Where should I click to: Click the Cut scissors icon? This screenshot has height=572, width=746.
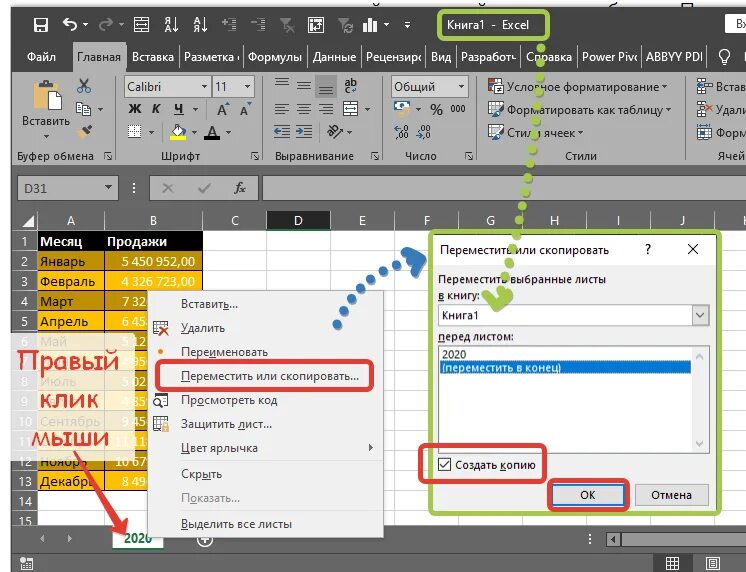84,86
